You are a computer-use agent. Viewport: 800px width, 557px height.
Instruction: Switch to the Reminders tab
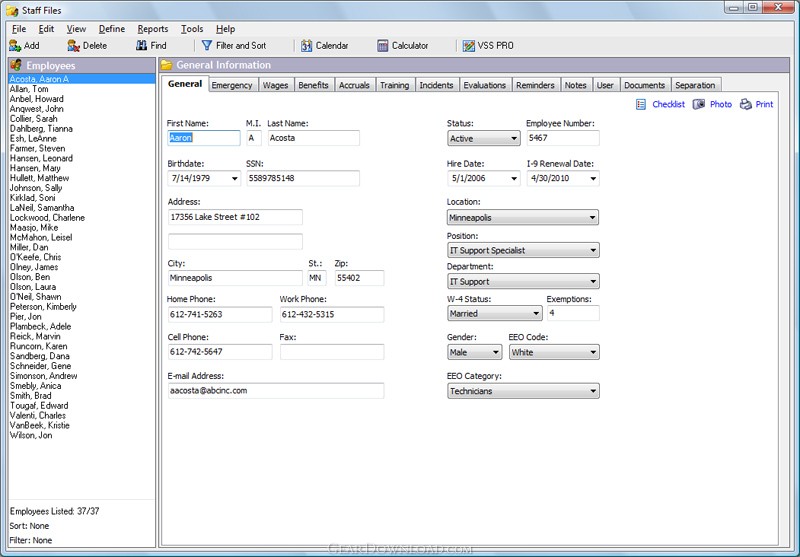pyautogui.click(x=535, y=85)
